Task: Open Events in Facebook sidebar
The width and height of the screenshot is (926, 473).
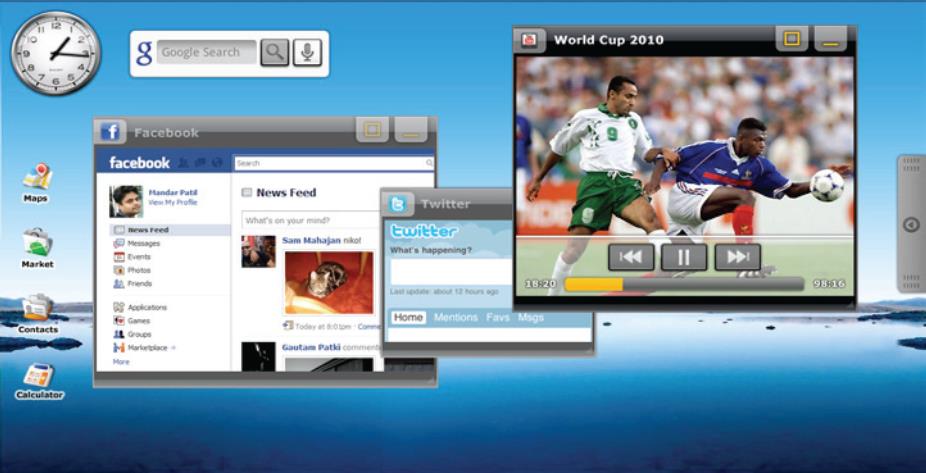Action: pyautogui.click(x=132, y=257)
